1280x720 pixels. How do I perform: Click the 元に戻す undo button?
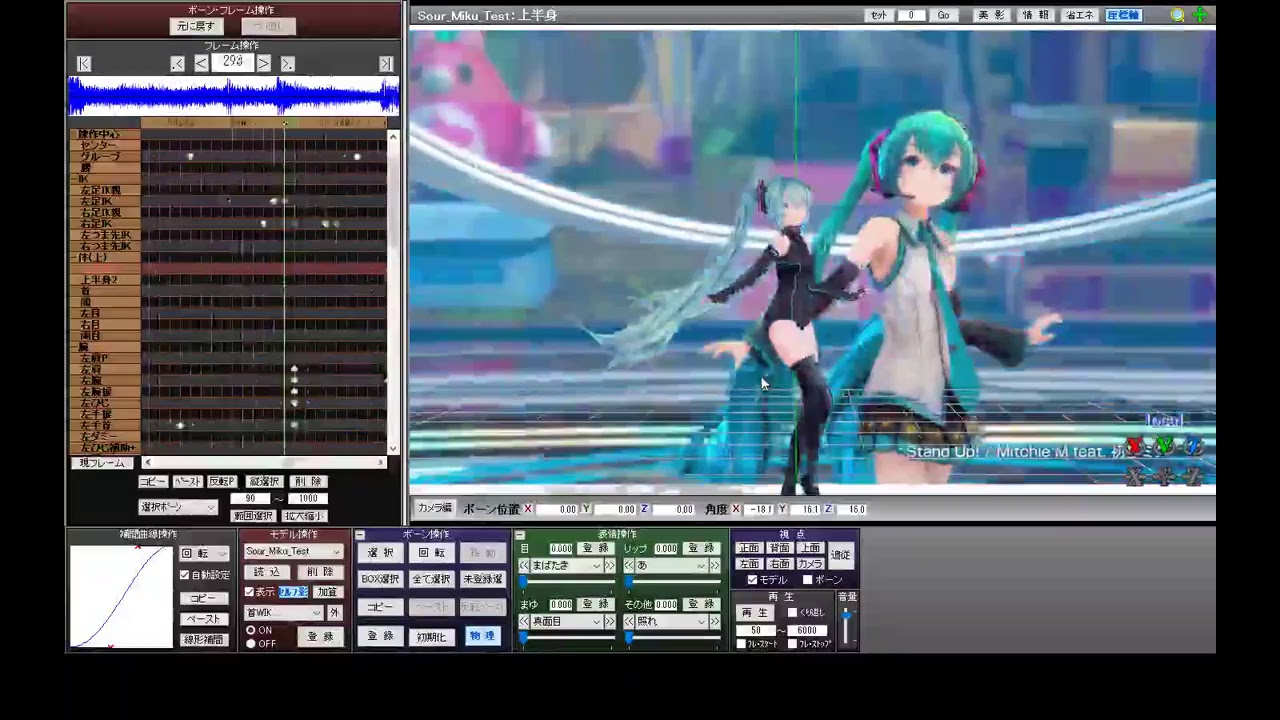point(196,27)
